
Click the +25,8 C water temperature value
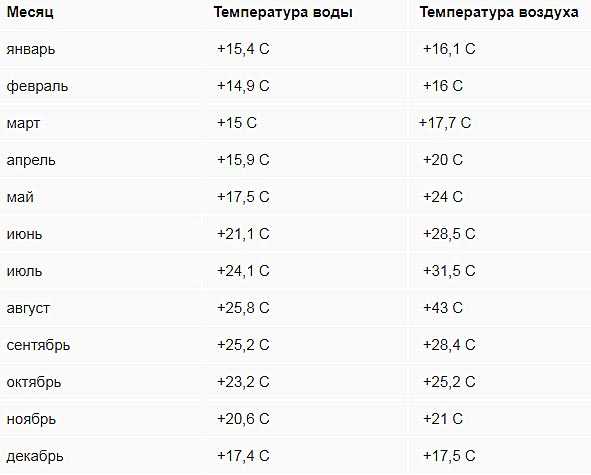pyautogui.click(x=243, y=308)
